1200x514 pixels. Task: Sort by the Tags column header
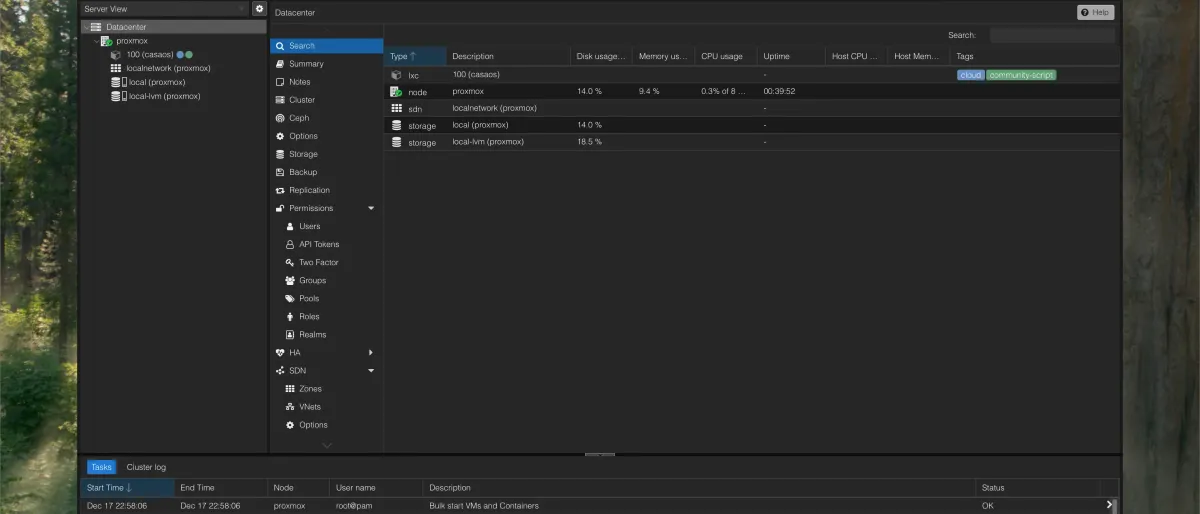(1034, 56)
